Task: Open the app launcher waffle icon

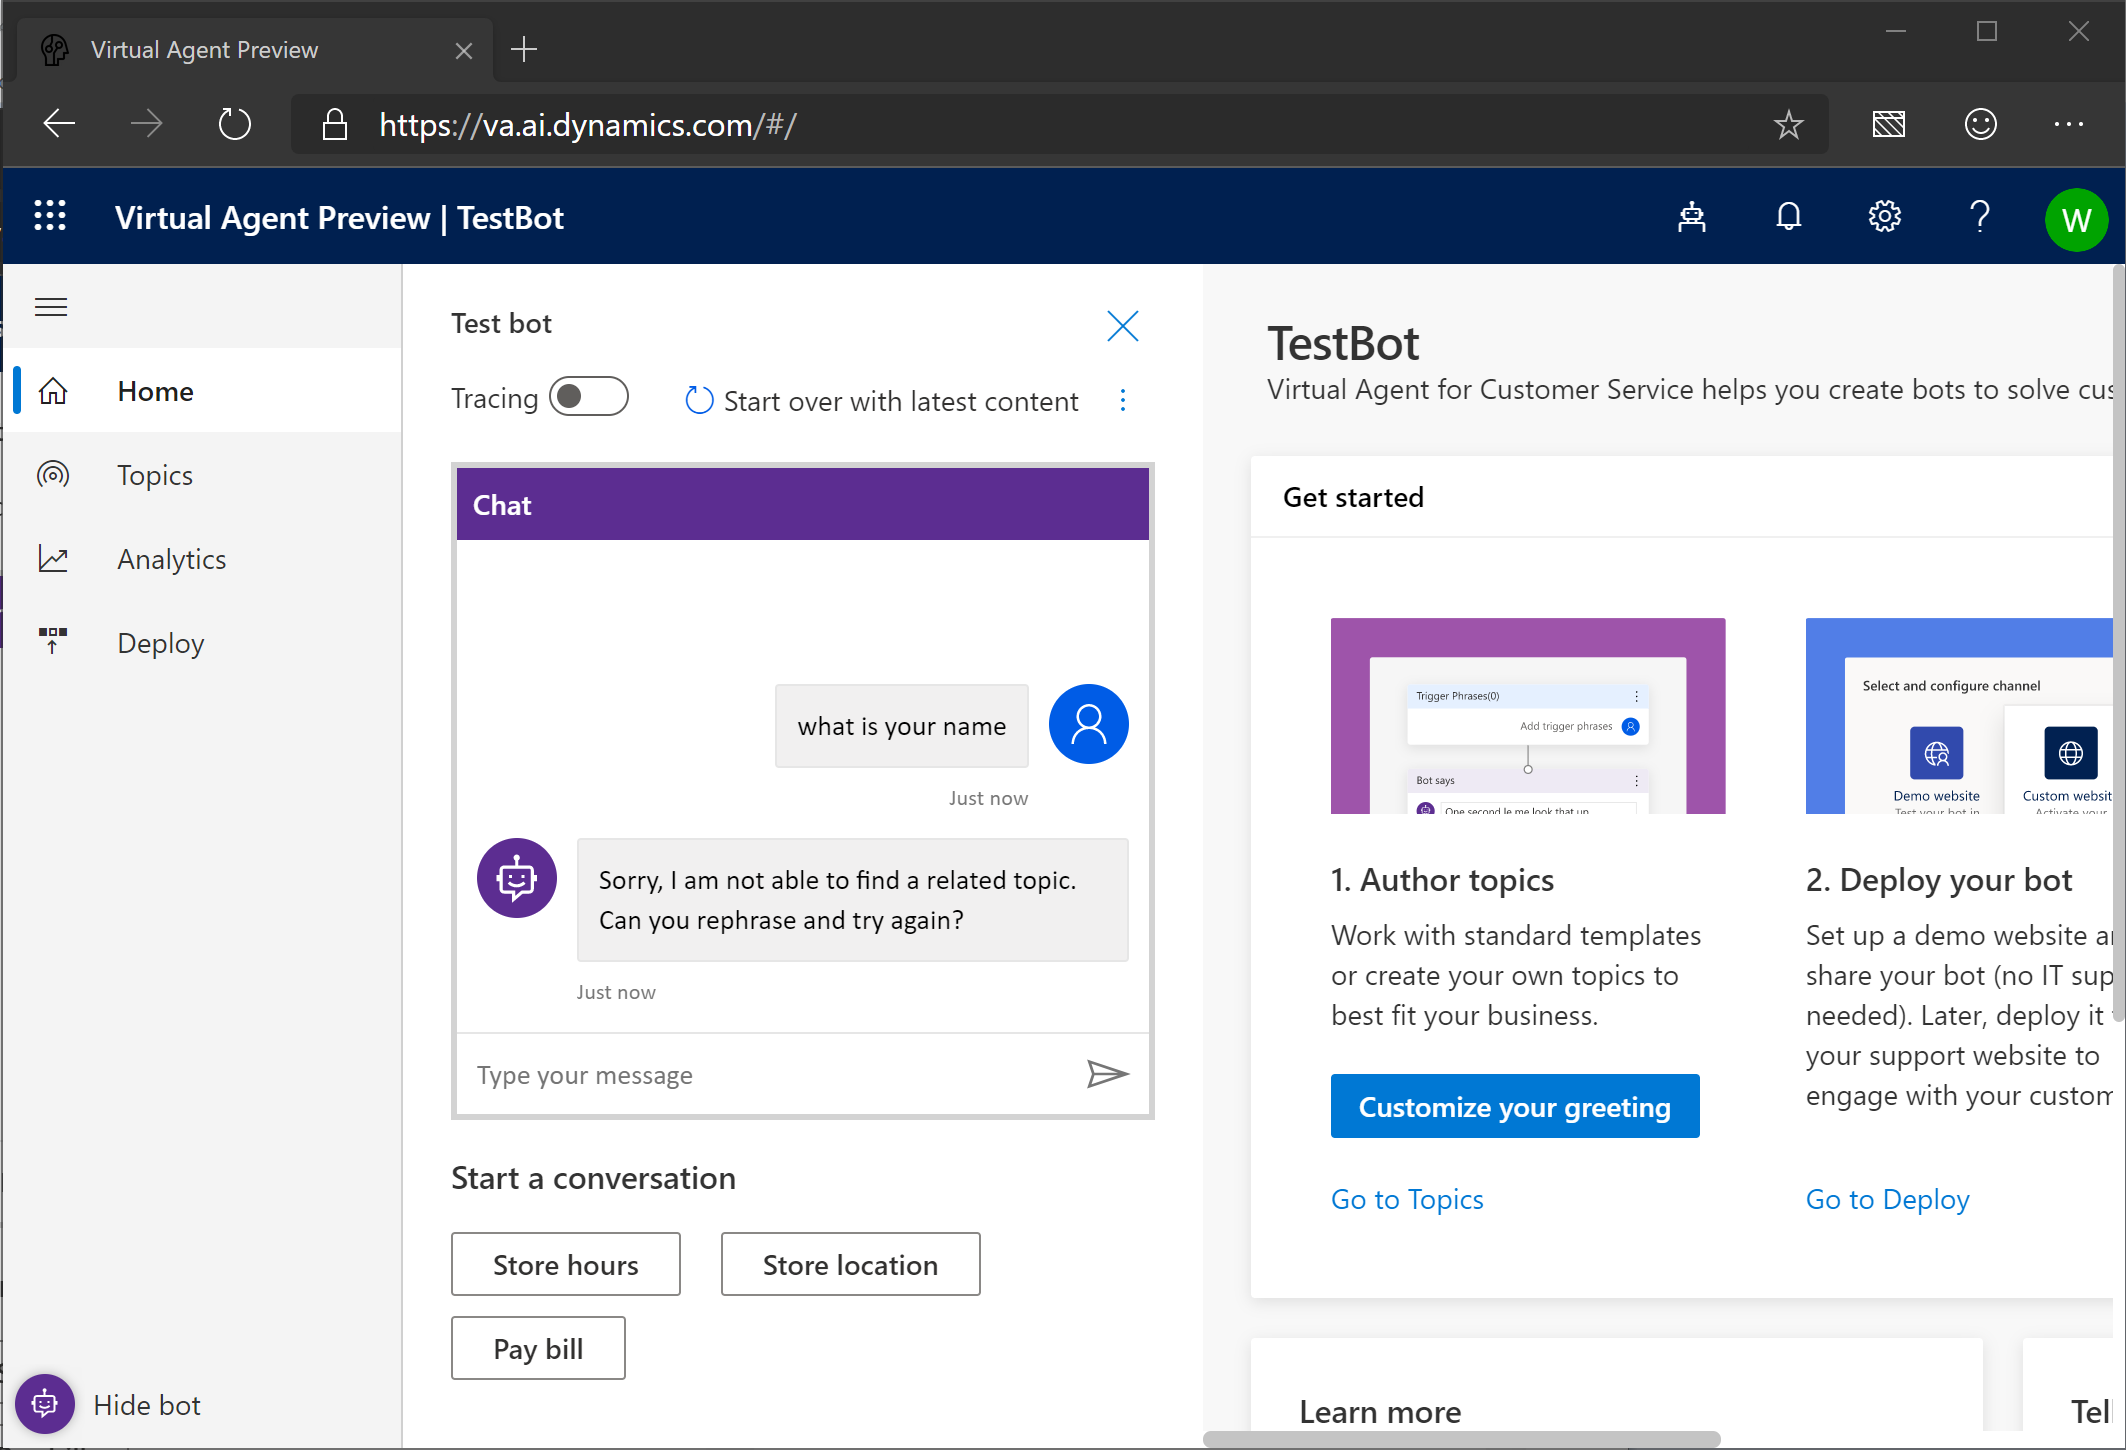Action: [50, 217]
